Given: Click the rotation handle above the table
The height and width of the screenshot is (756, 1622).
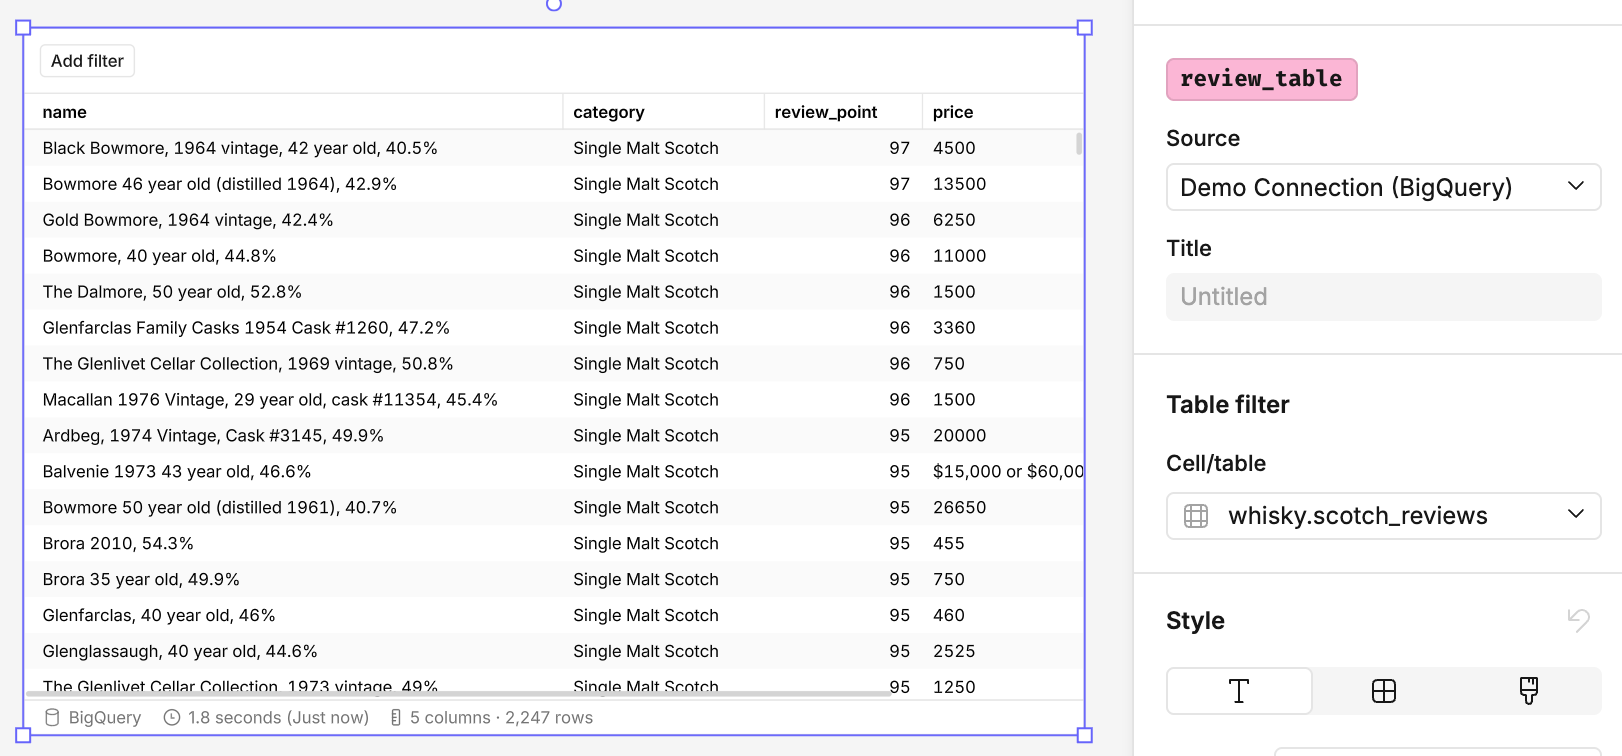Looking at the screenshot, I should pos(554,5).
